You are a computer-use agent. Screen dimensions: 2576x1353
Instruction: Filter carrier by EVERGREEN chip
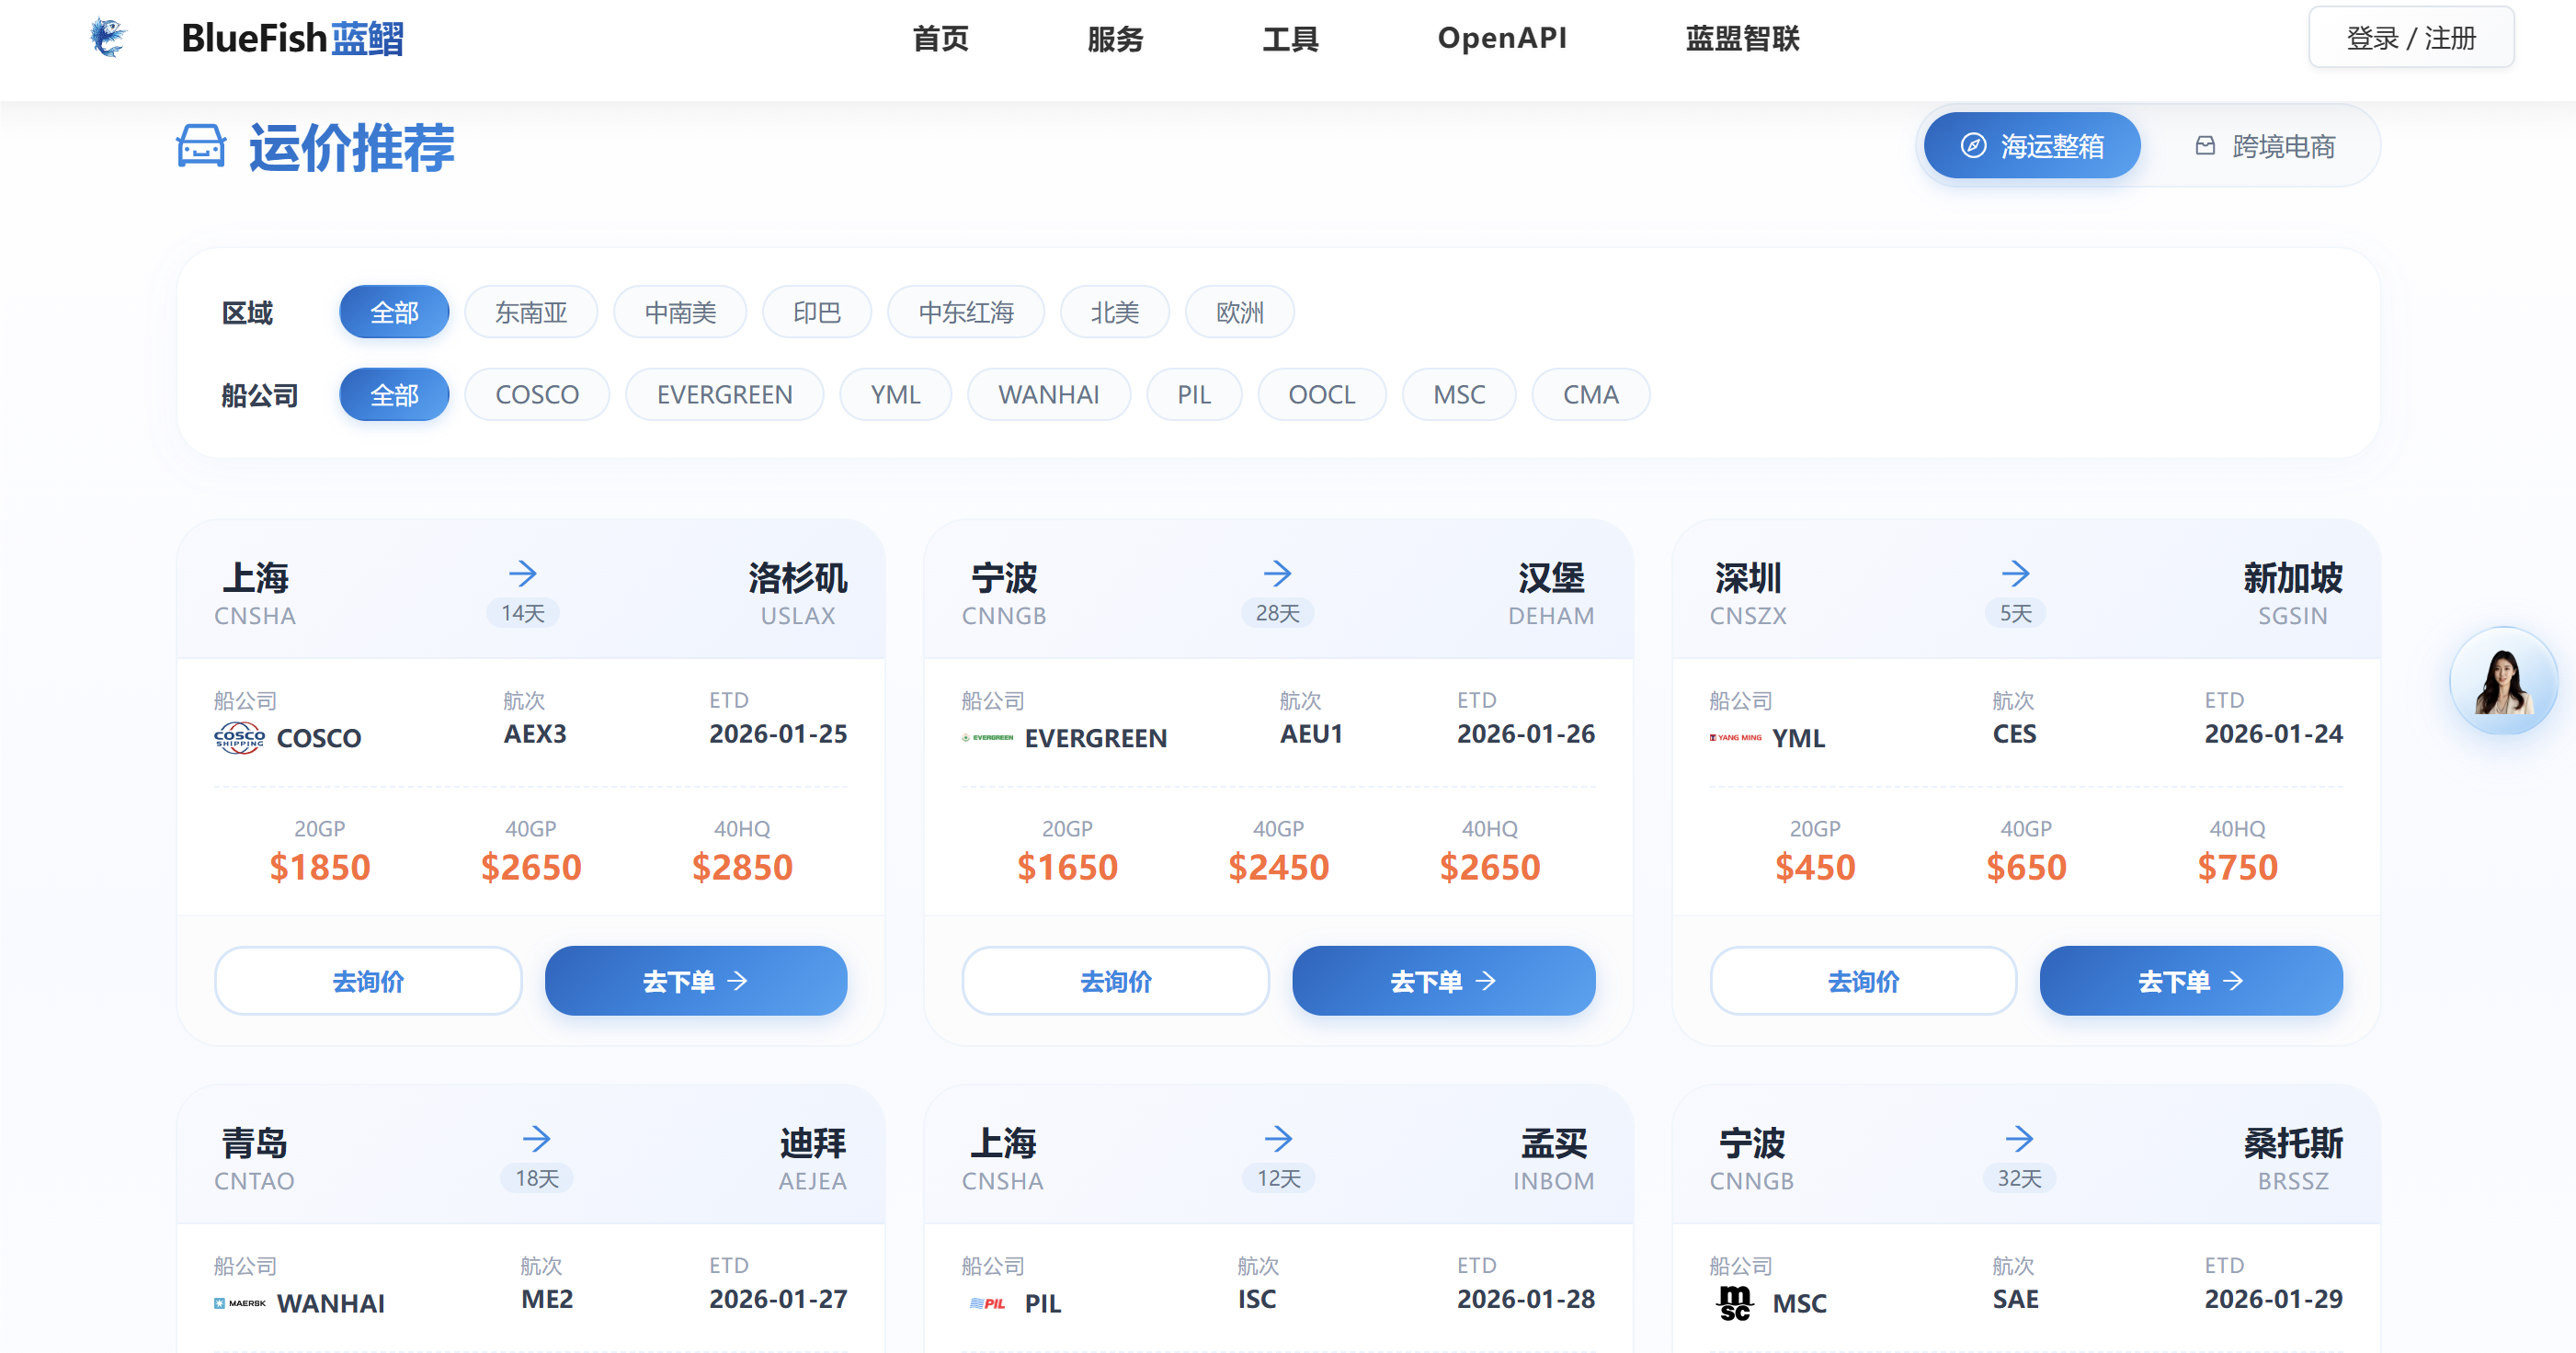724,395
